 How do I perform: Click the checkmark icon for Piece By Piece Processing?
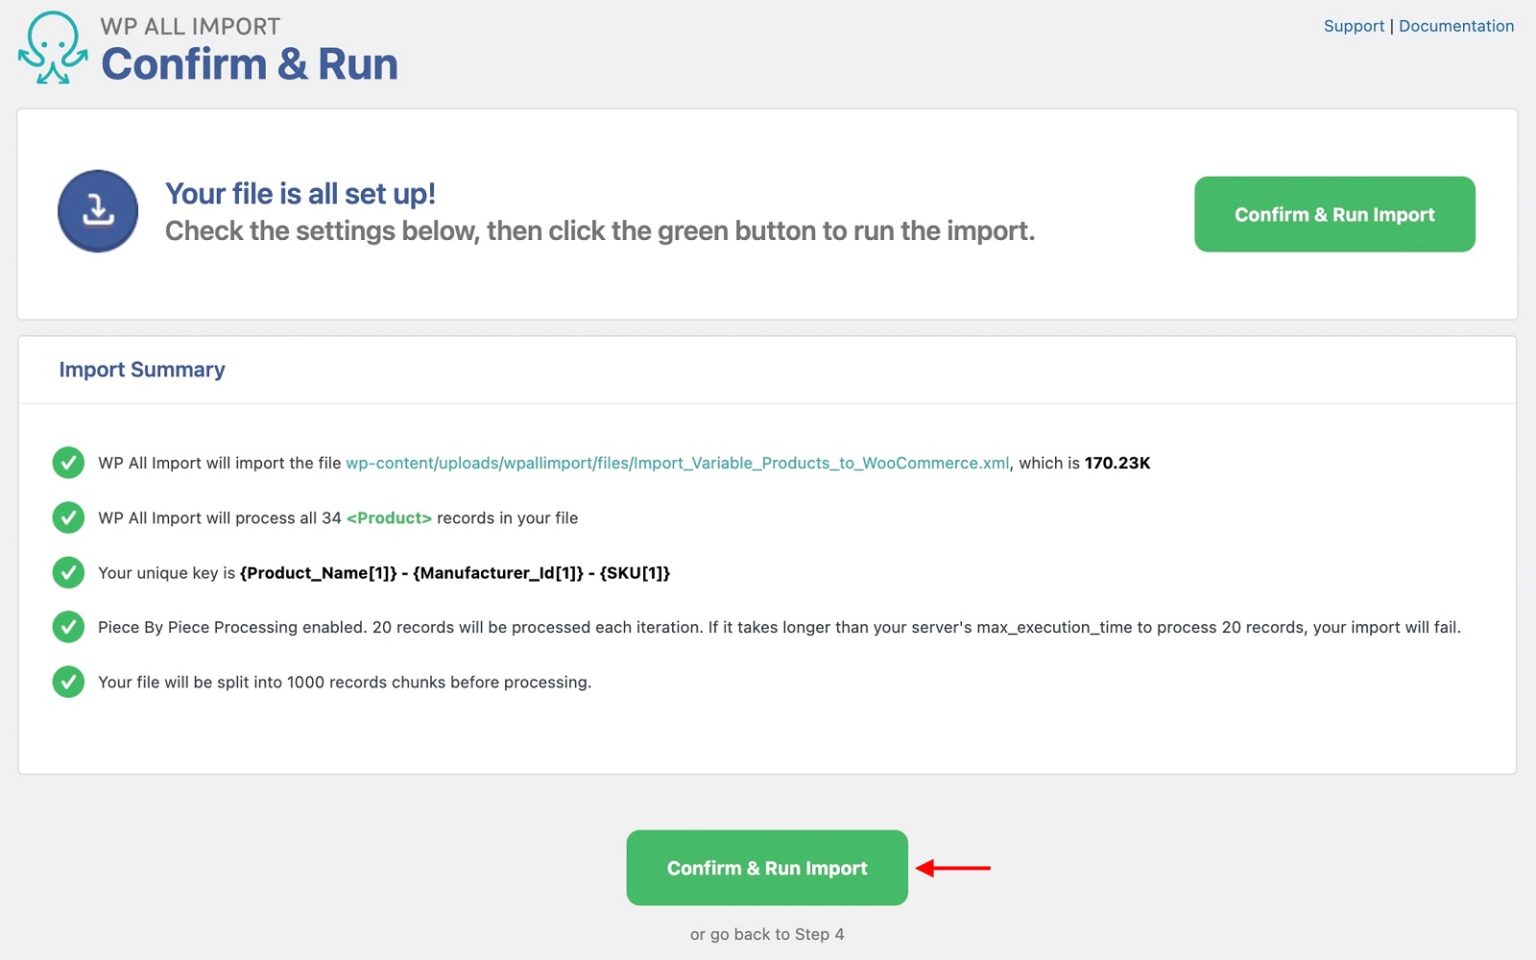(68, 627)
